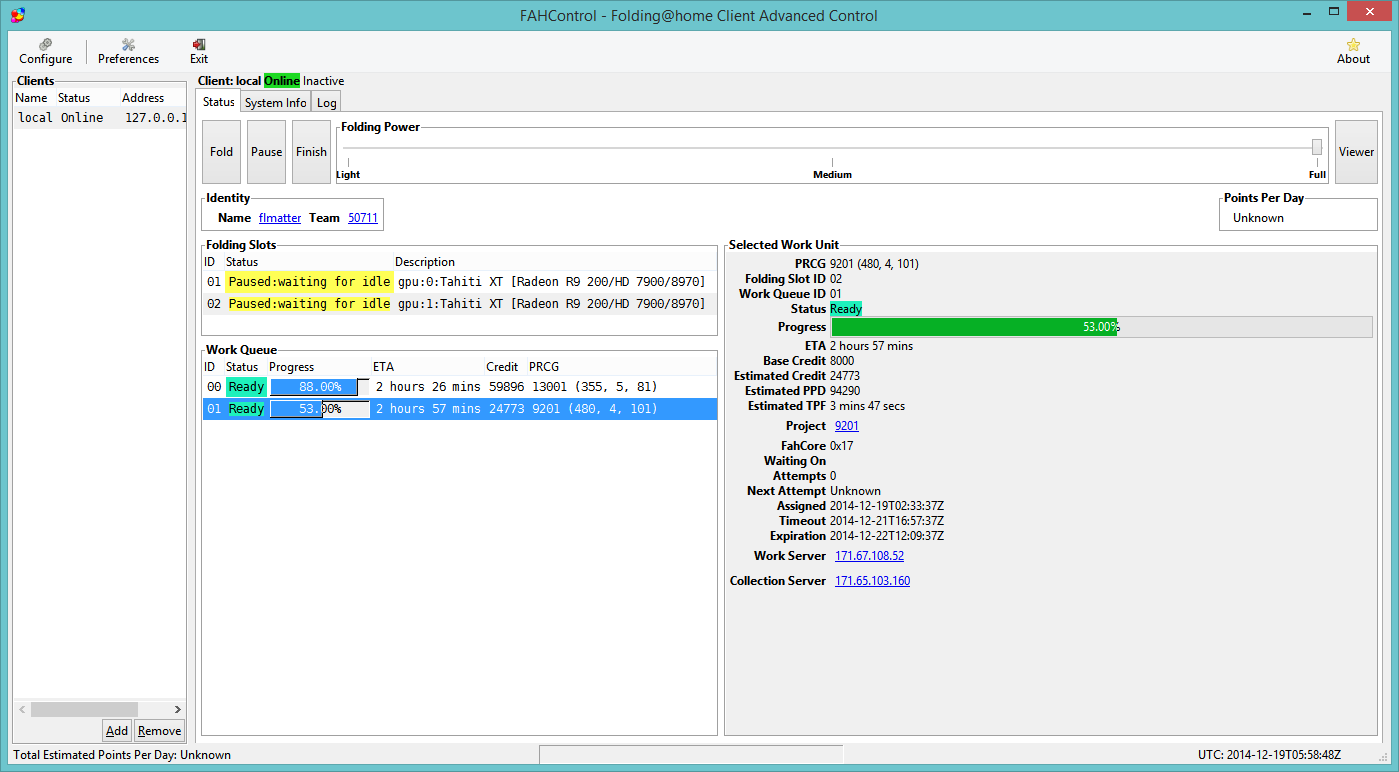1399x772 pixels.
Task: Click the UTC timestamp in status bar
Action: pyautogui.click(x=1269, y=755)
